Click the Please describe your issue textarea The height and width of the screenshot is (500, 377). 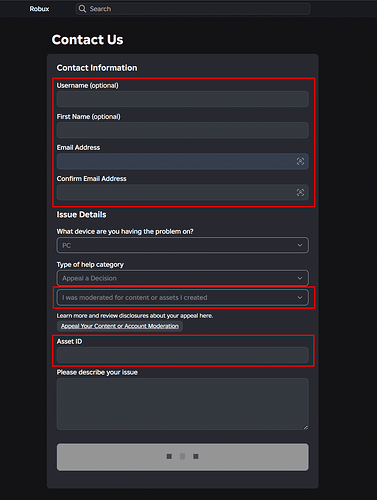pos(183,404)
